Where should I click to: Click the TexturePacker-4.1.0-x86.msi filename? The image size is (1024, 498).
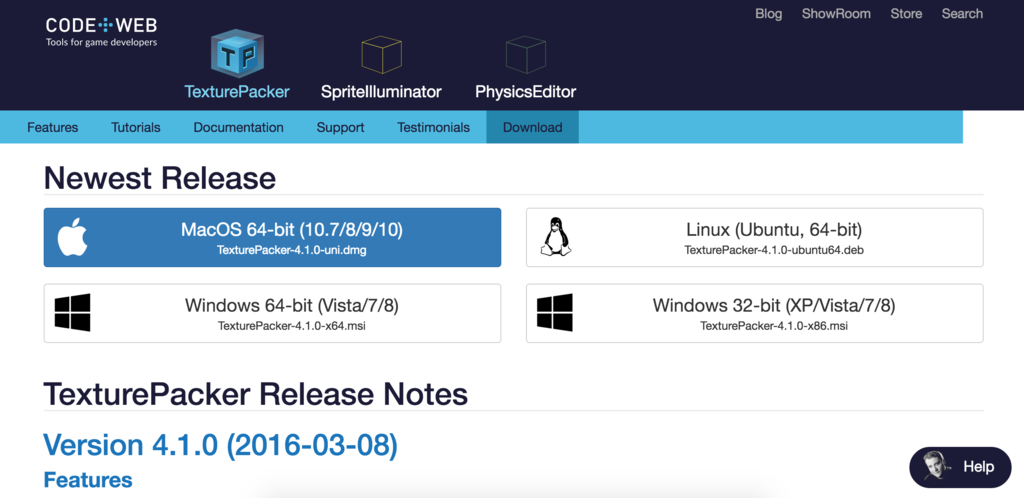[x=774, y=326]
